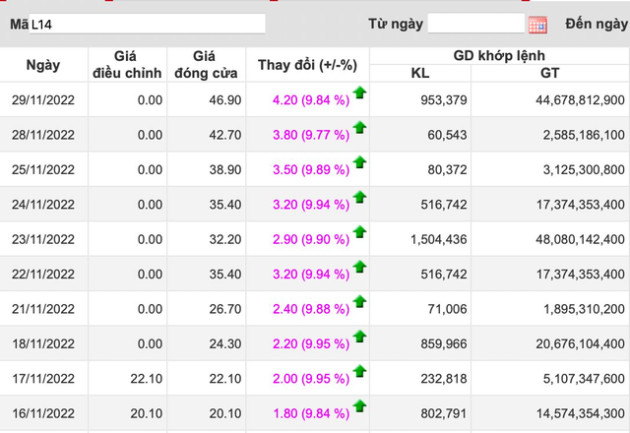
Task: Select the 28/11/2022 date cell
Action: click(x=43, y=135)
